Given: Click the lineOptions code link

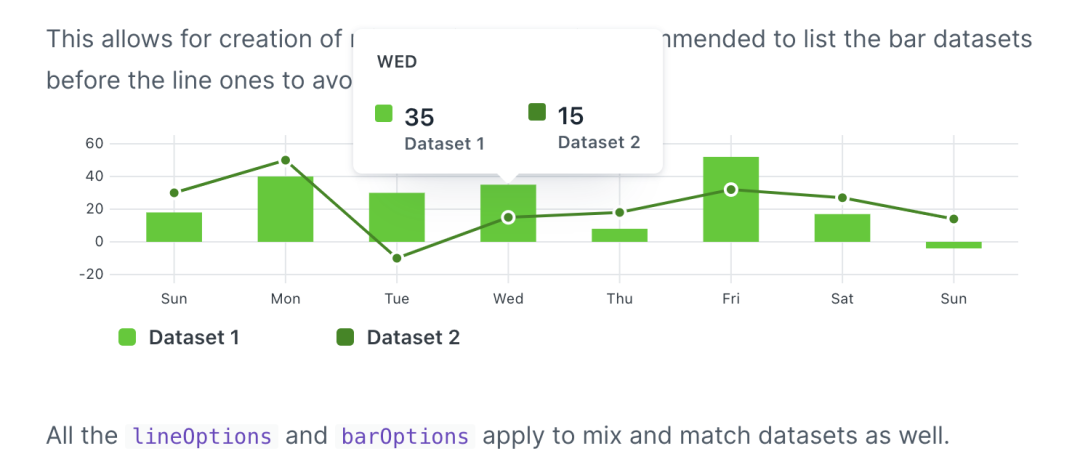Looking at the screenshot, I should (x=201, y=436).
